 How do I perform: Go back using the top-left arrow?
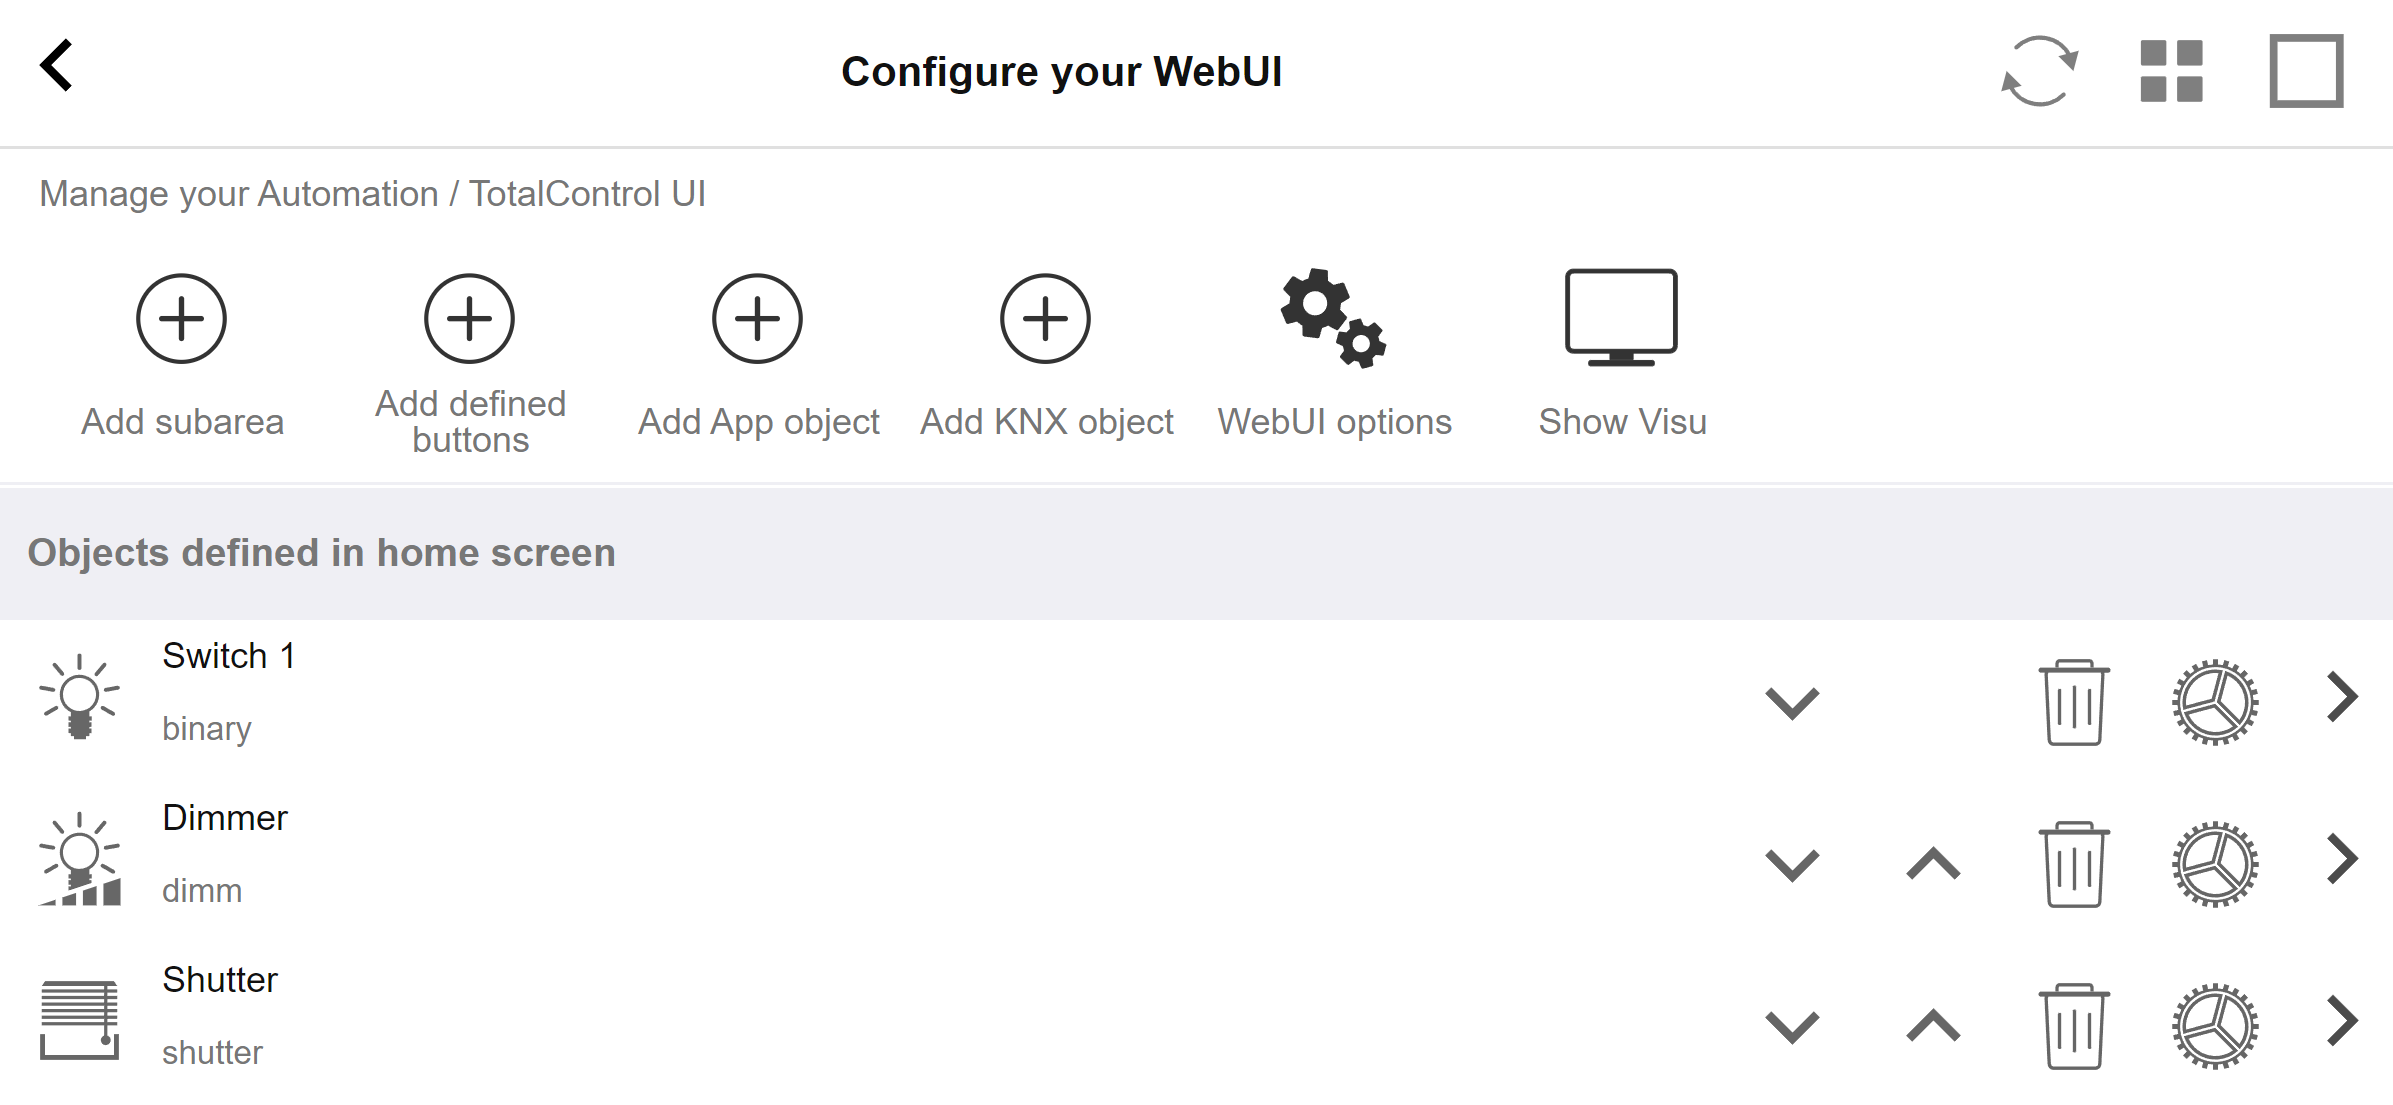56,66
